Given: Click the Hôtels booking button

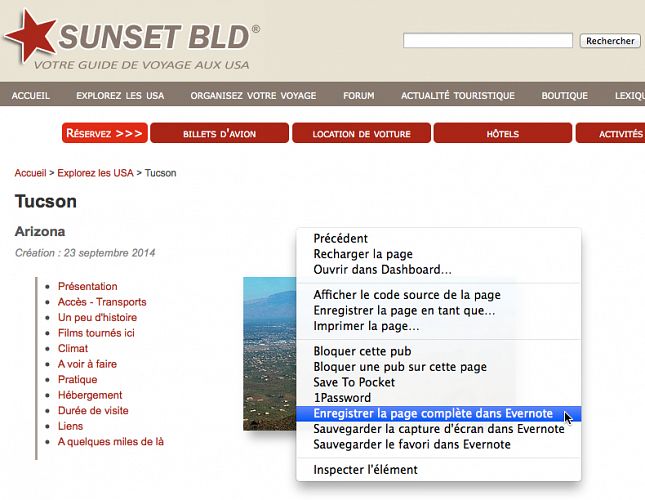Looking at the screenshot, I should pos(502,133).
